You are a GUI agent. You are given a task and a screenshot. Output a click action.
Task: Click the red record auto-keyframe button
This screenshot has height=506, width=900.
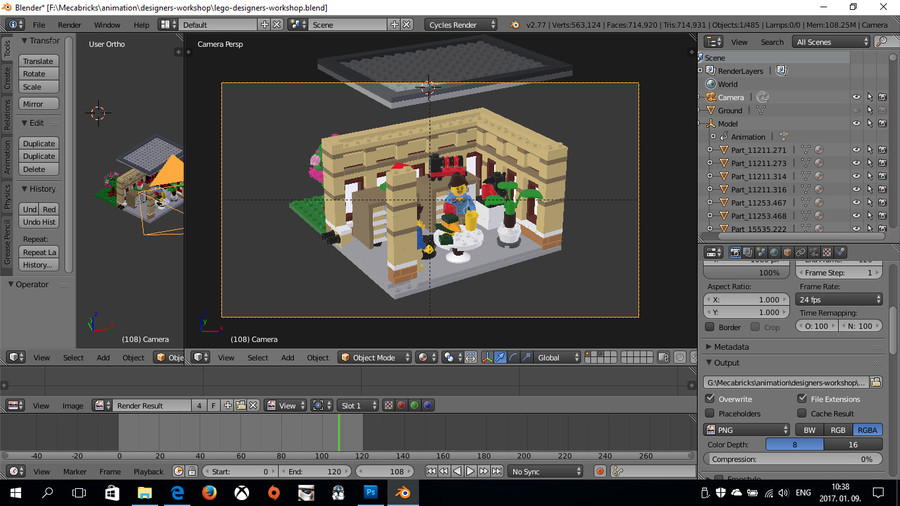point(600,472)
